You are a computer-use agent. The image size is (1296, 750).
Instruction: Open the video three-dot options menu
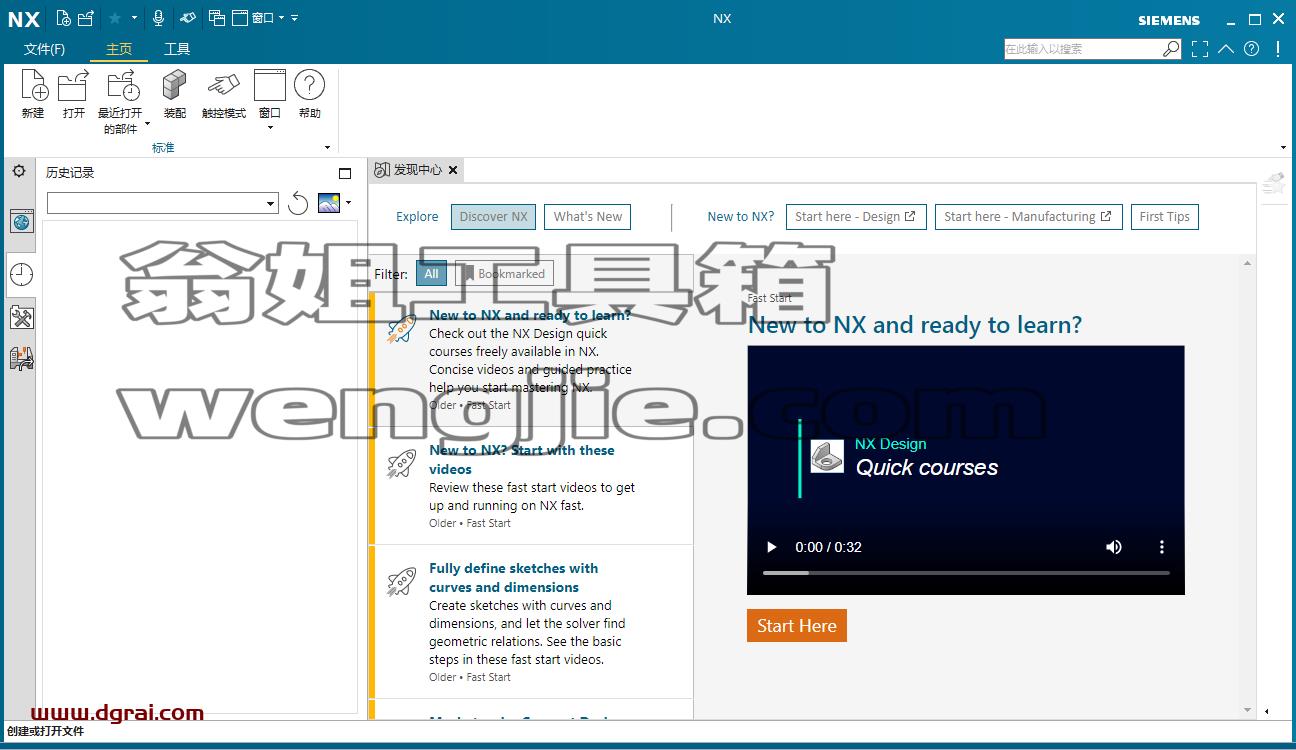(1162, 547)
